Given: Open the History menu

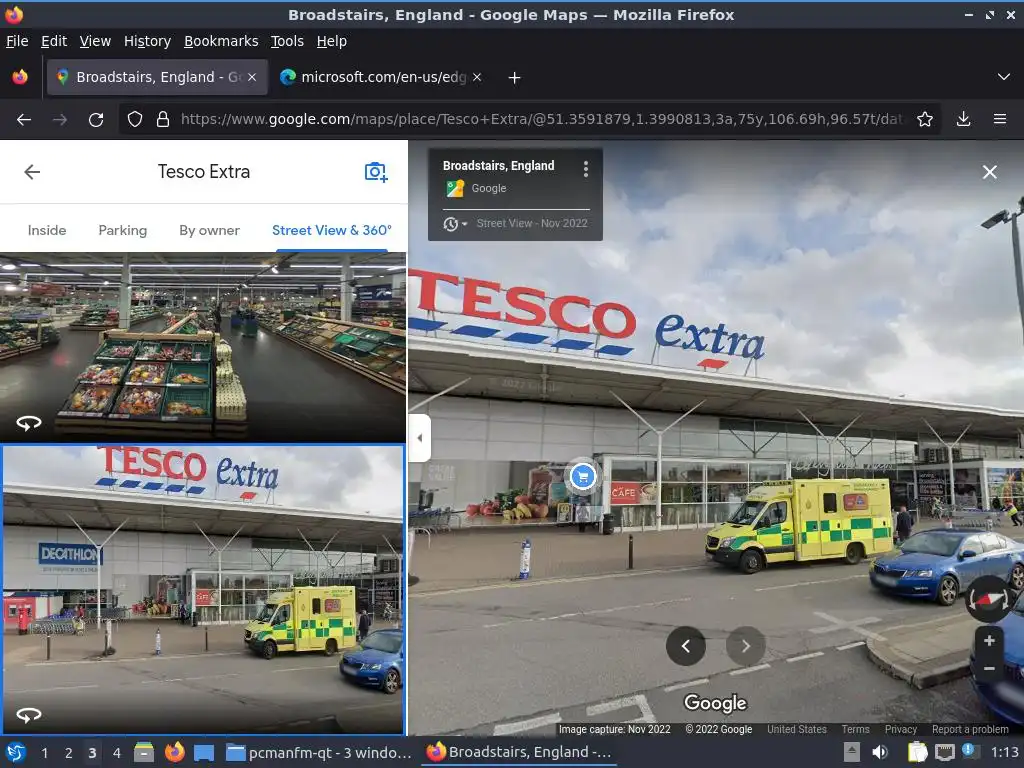Looking at the screenshot, I should pyautogui.click(x=147, y=41).
